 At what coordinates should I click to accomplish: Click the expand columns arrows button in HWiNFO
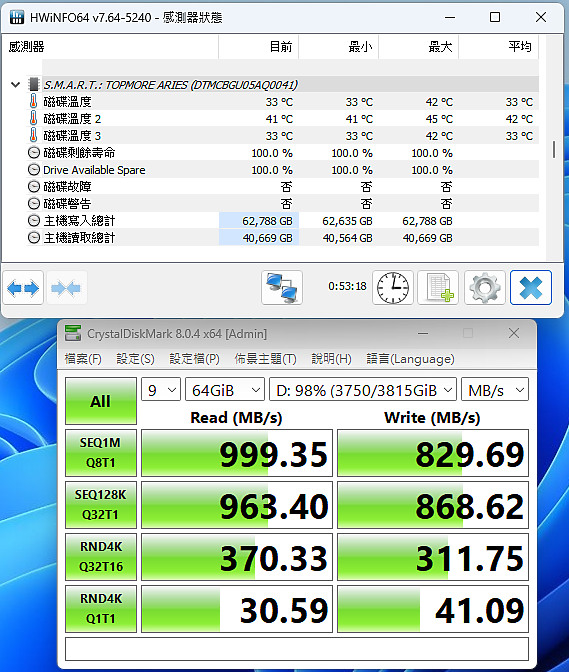coord(23,288)
